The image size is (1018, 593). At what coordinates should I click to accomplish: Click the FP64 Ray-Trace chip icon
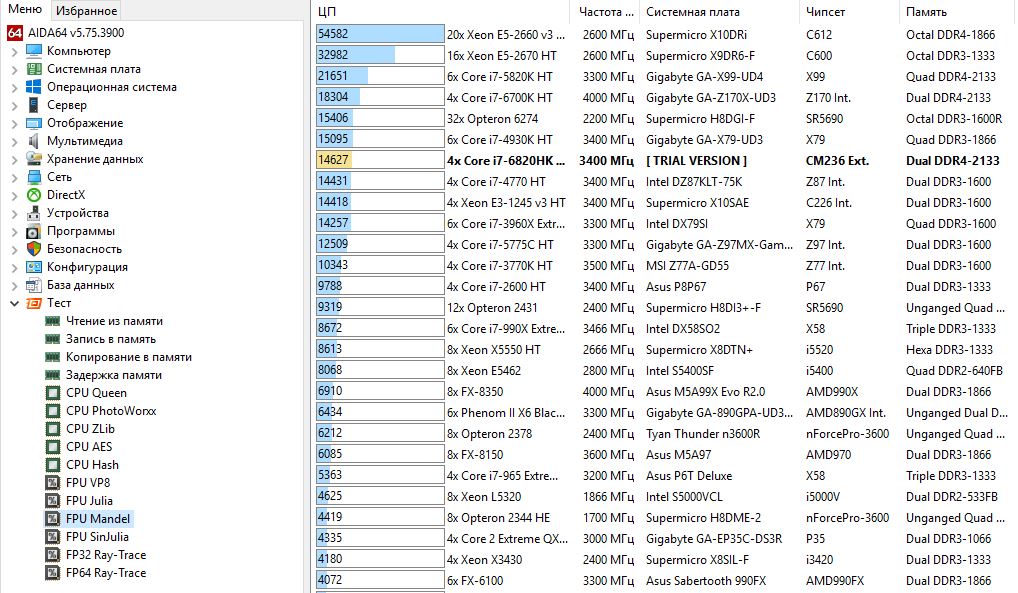53,573
